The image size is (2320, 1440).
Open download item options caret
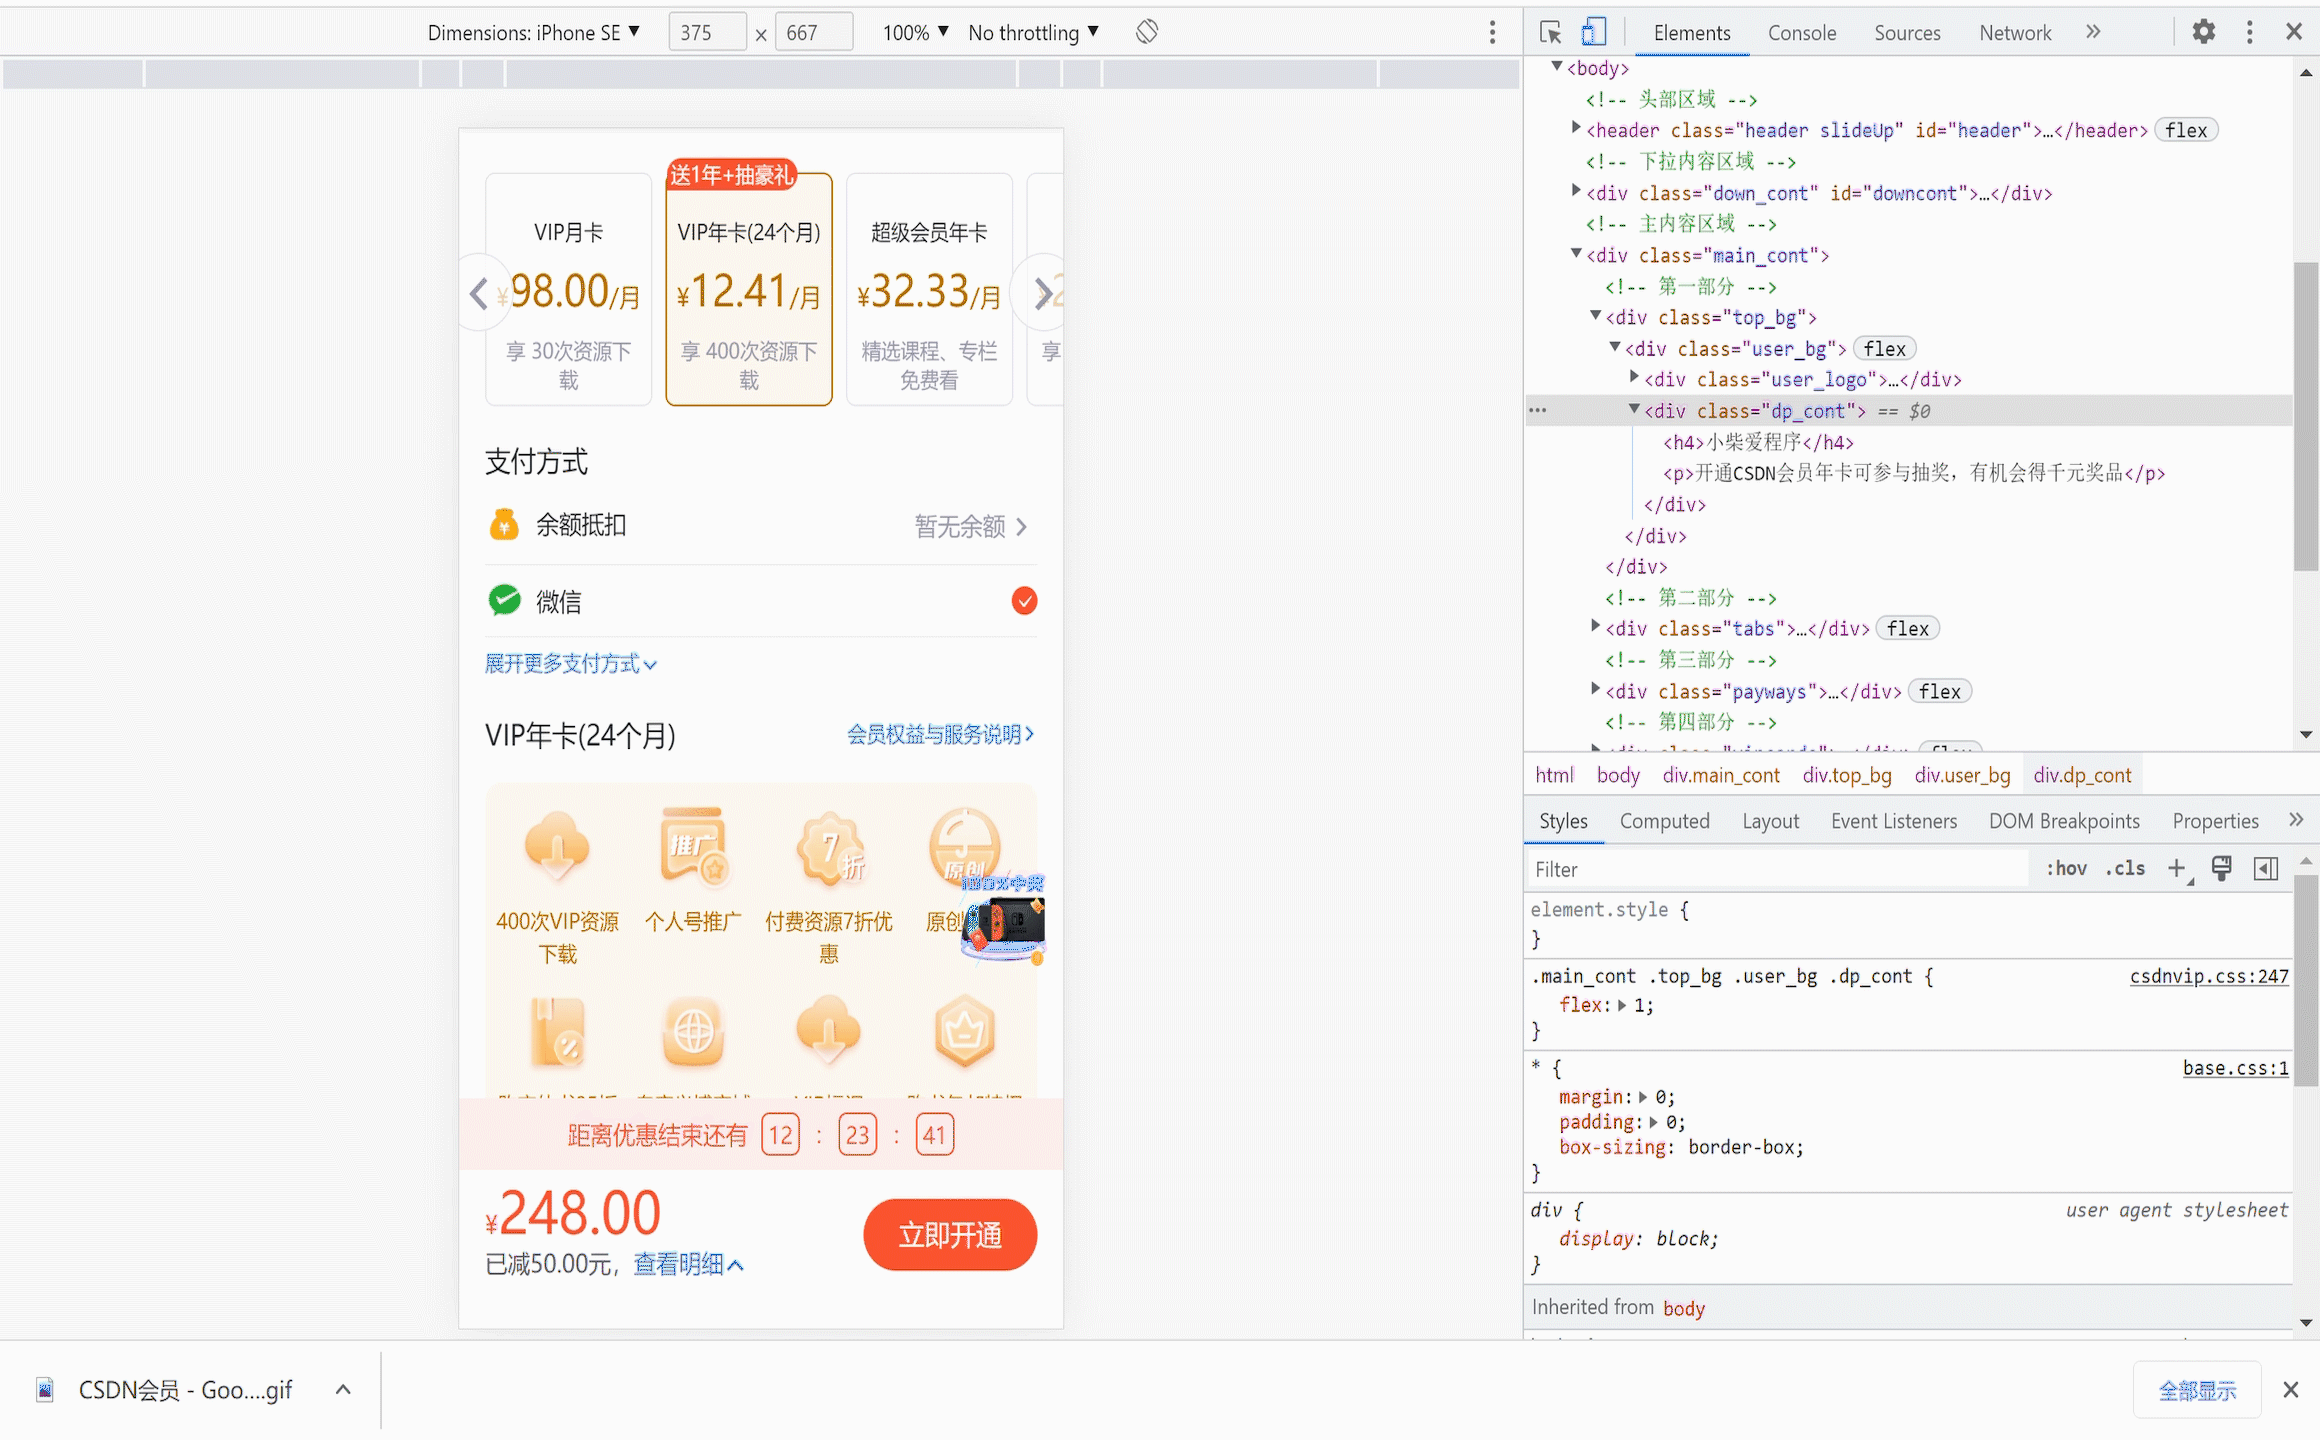click(343, 1390)
